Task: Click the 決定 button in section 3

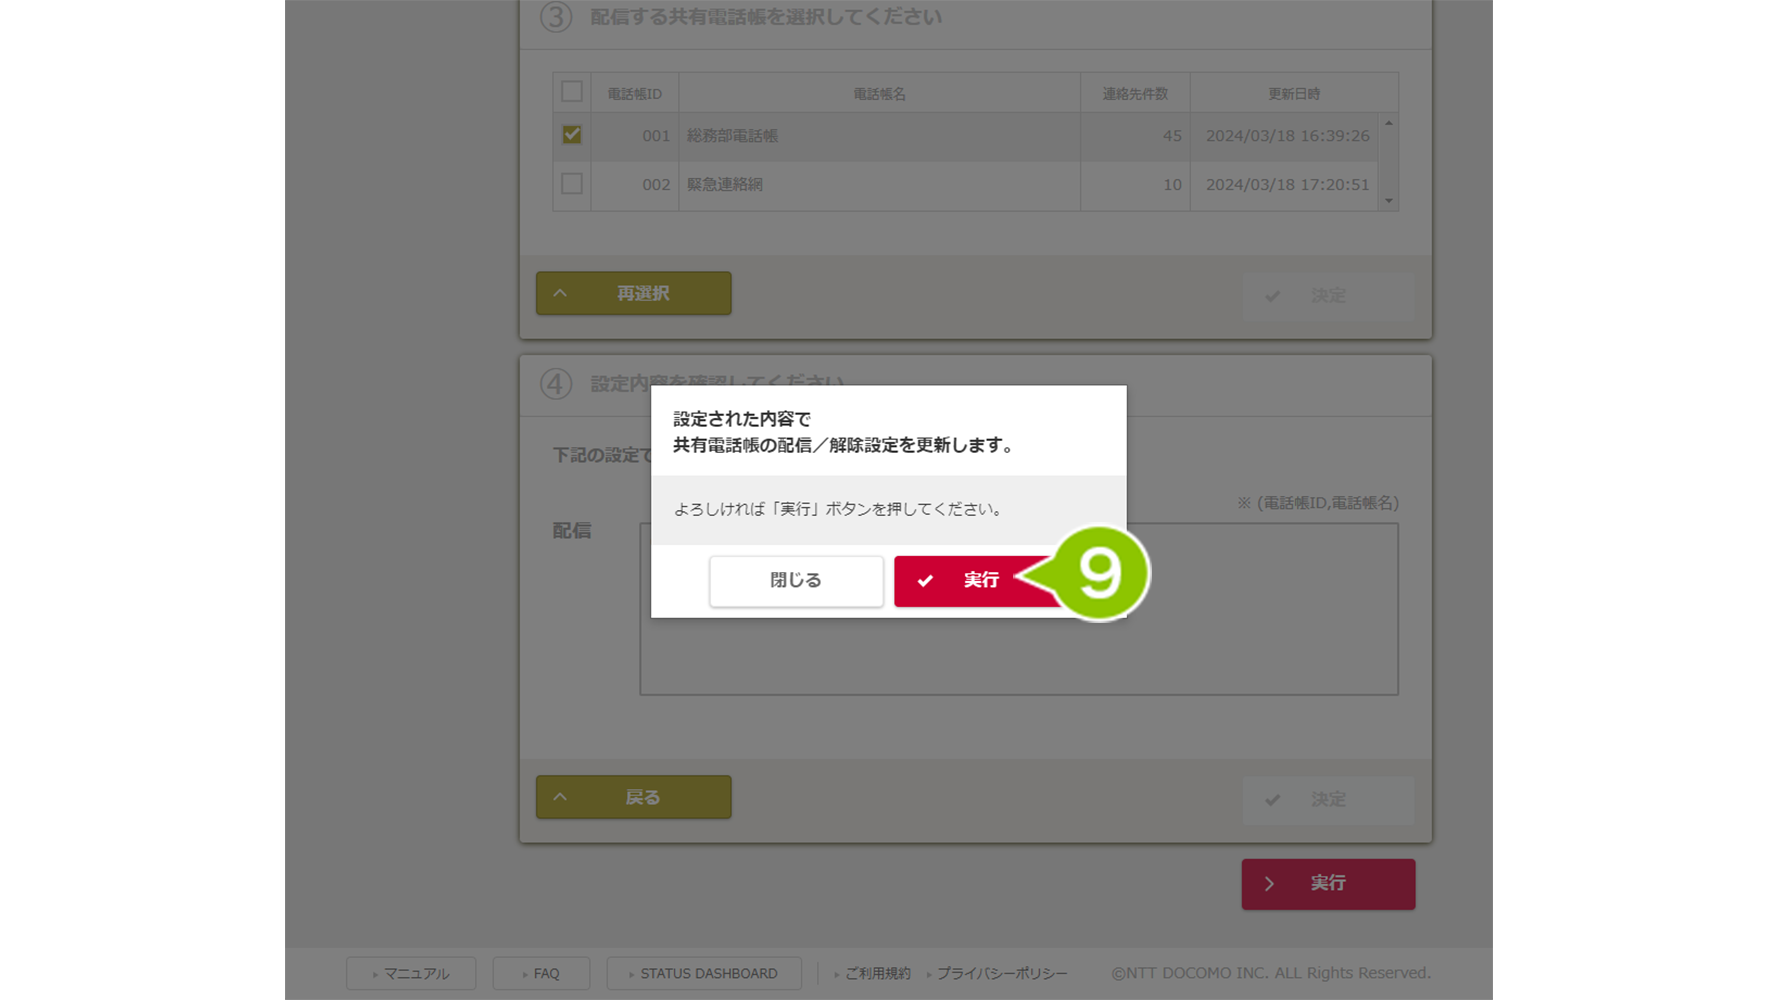Action: (x=1327, y=296)
